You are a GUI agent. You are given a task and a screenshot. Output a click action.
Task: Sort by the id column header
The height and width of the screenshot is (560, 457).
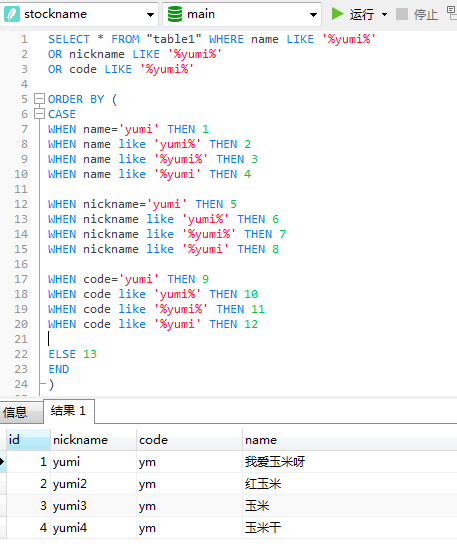pos(28,440)
